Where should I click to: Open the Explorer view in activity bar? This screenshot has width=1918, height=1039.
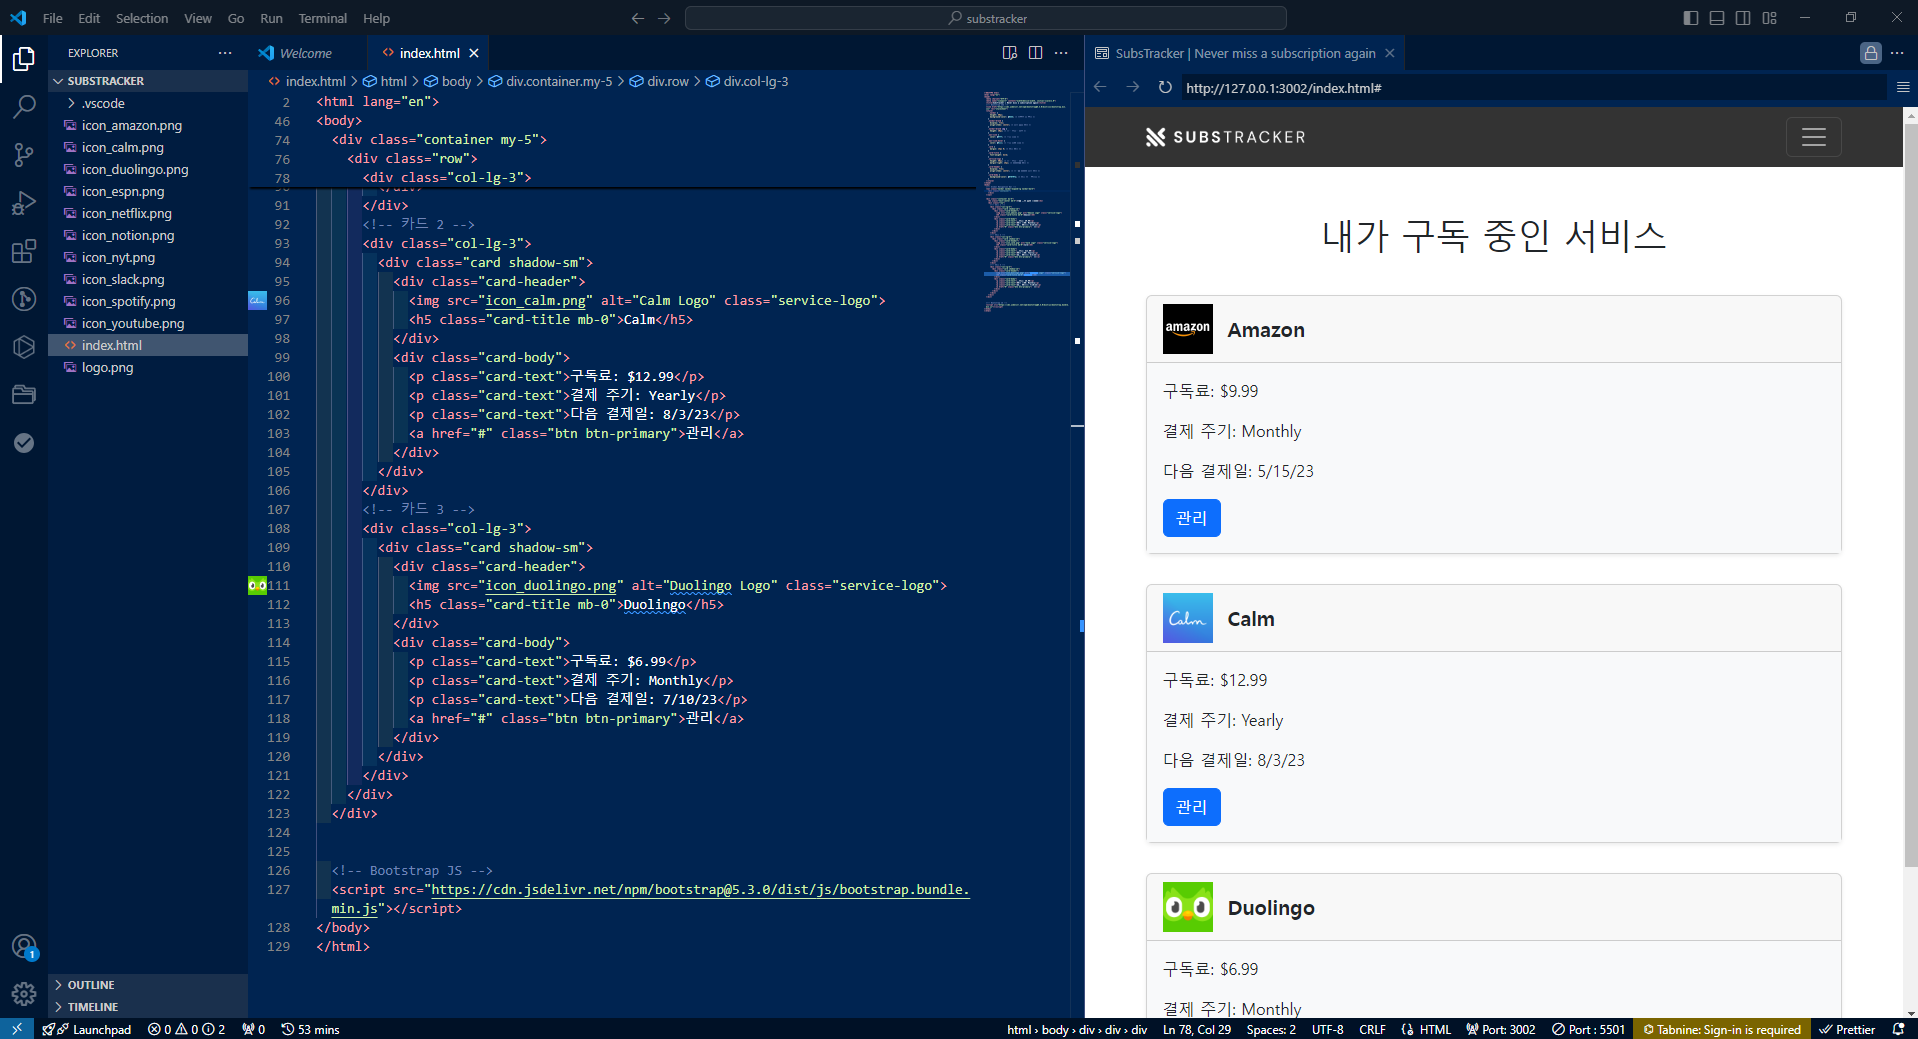point(24,60)
